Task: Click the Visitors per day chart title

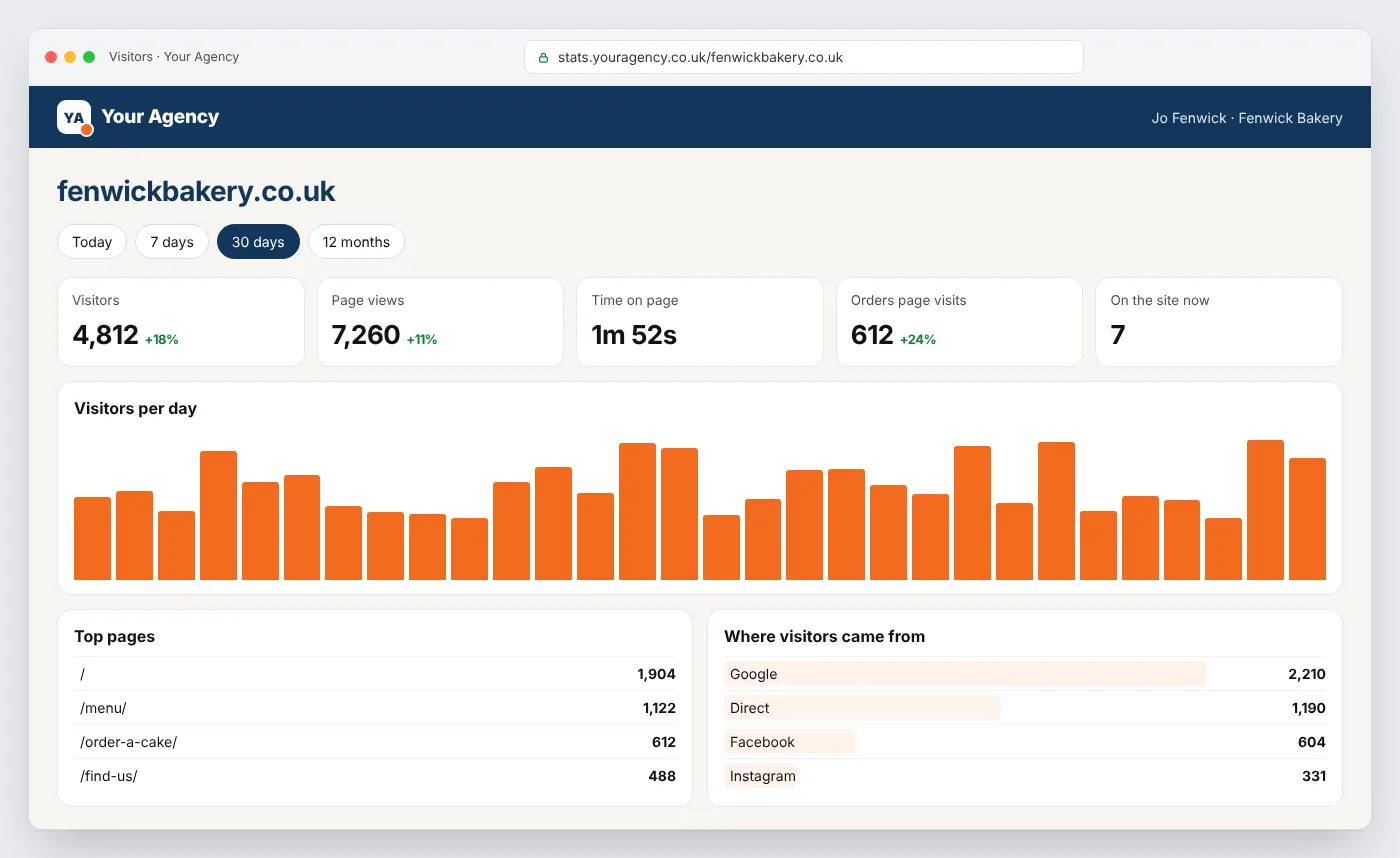Action: [x=135, y=408]
